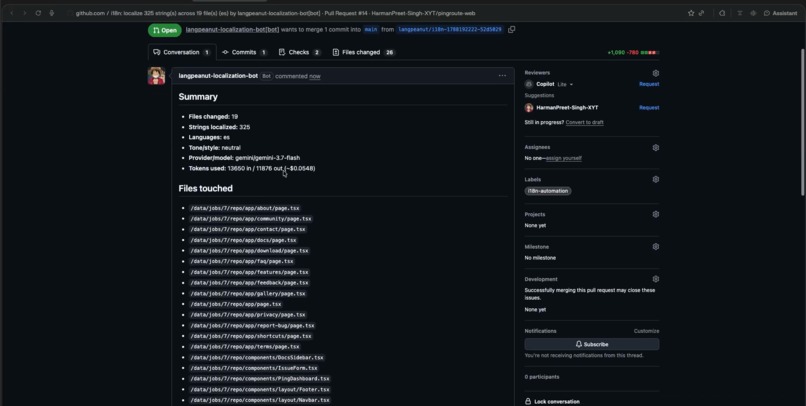This screenshot has height=406, width=806.
Task: Open the Projects gear settings
Action: 655,214
